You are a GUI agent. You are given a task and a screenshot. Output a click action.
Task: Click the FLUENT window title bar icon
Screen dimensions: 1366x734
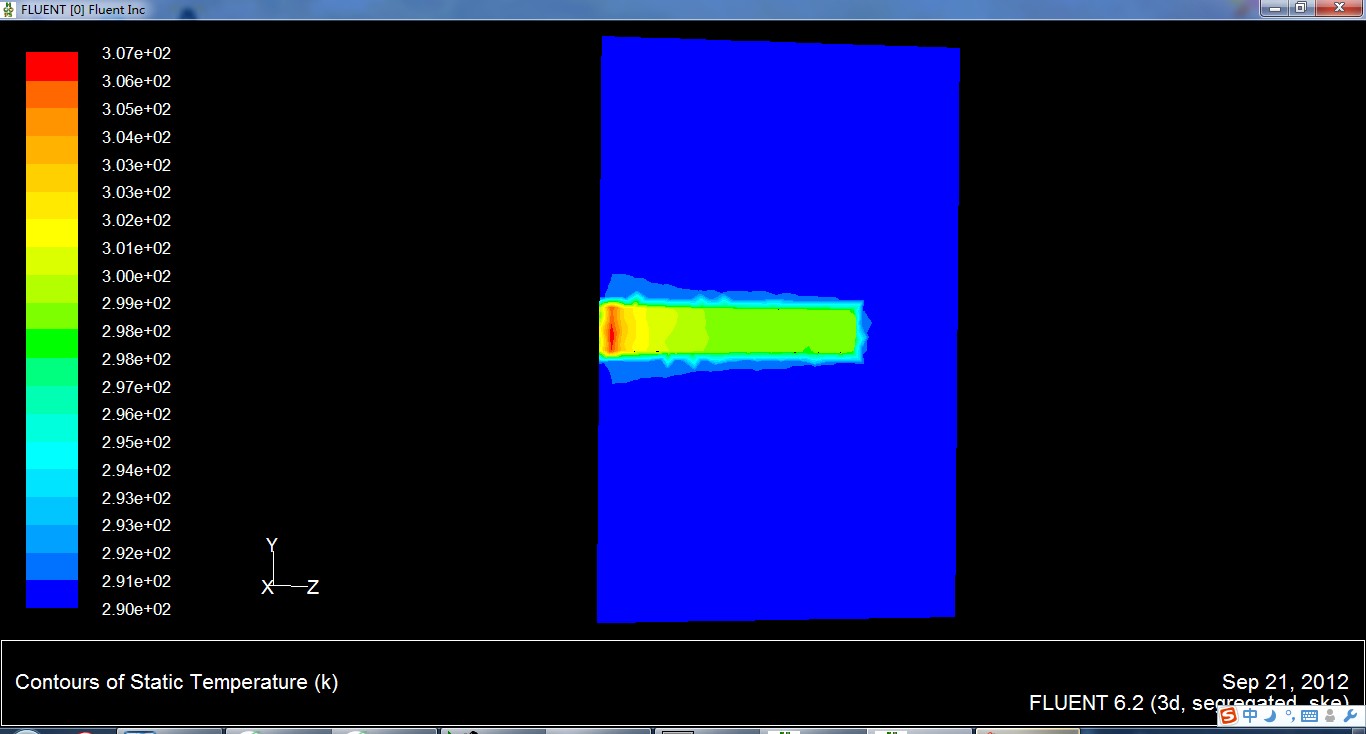(x=10, y=9)
